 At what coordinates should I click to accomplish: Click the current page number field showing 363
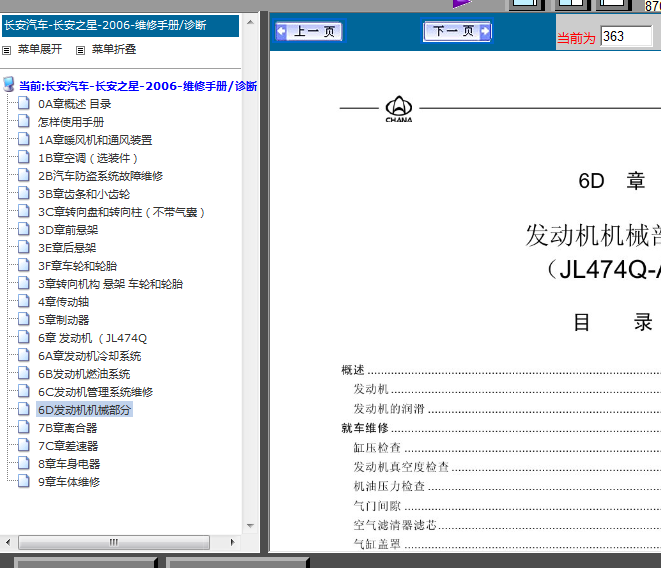coord(626,36)
